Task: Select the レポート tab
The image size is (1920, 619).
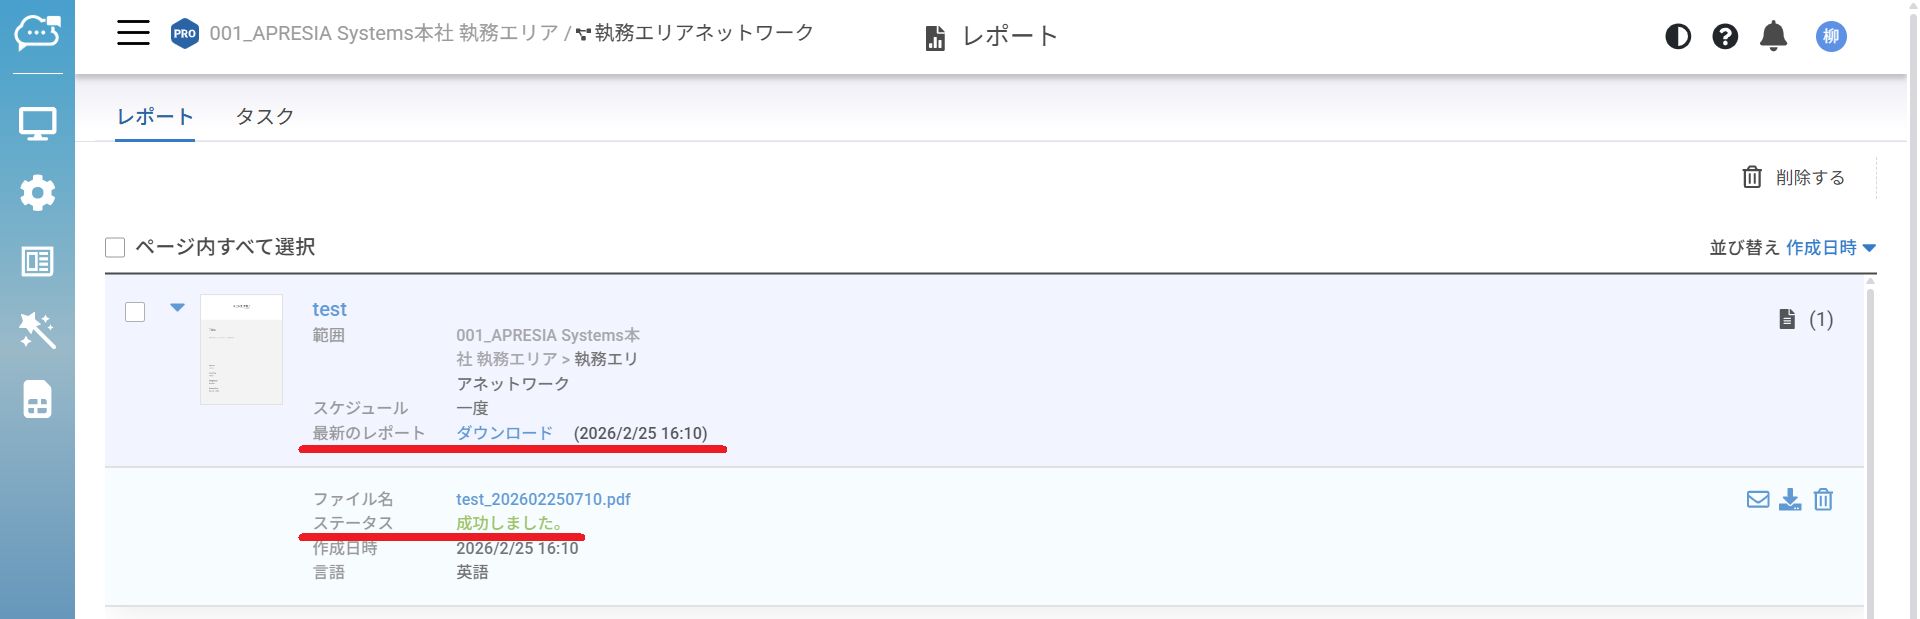Action: pos(155,116)
